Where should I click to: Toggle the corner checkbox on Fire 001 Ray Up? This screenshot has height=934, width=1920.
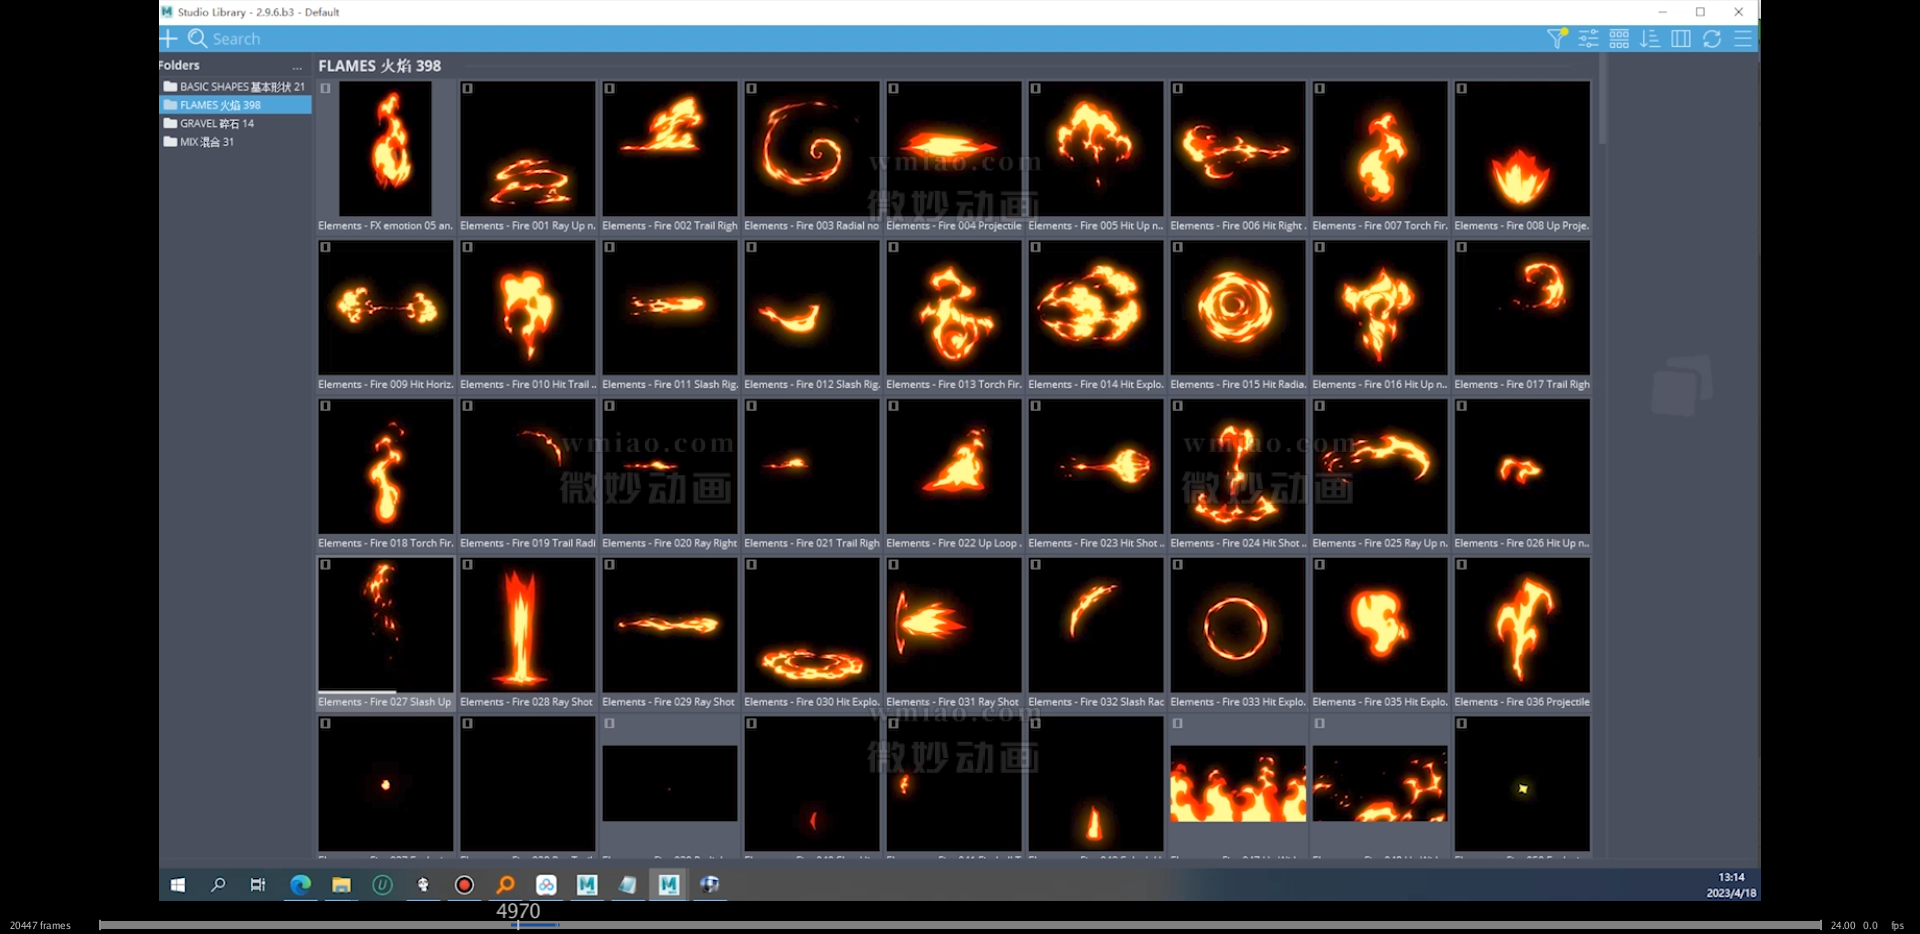pyautogui.click(x=467, y=89)
